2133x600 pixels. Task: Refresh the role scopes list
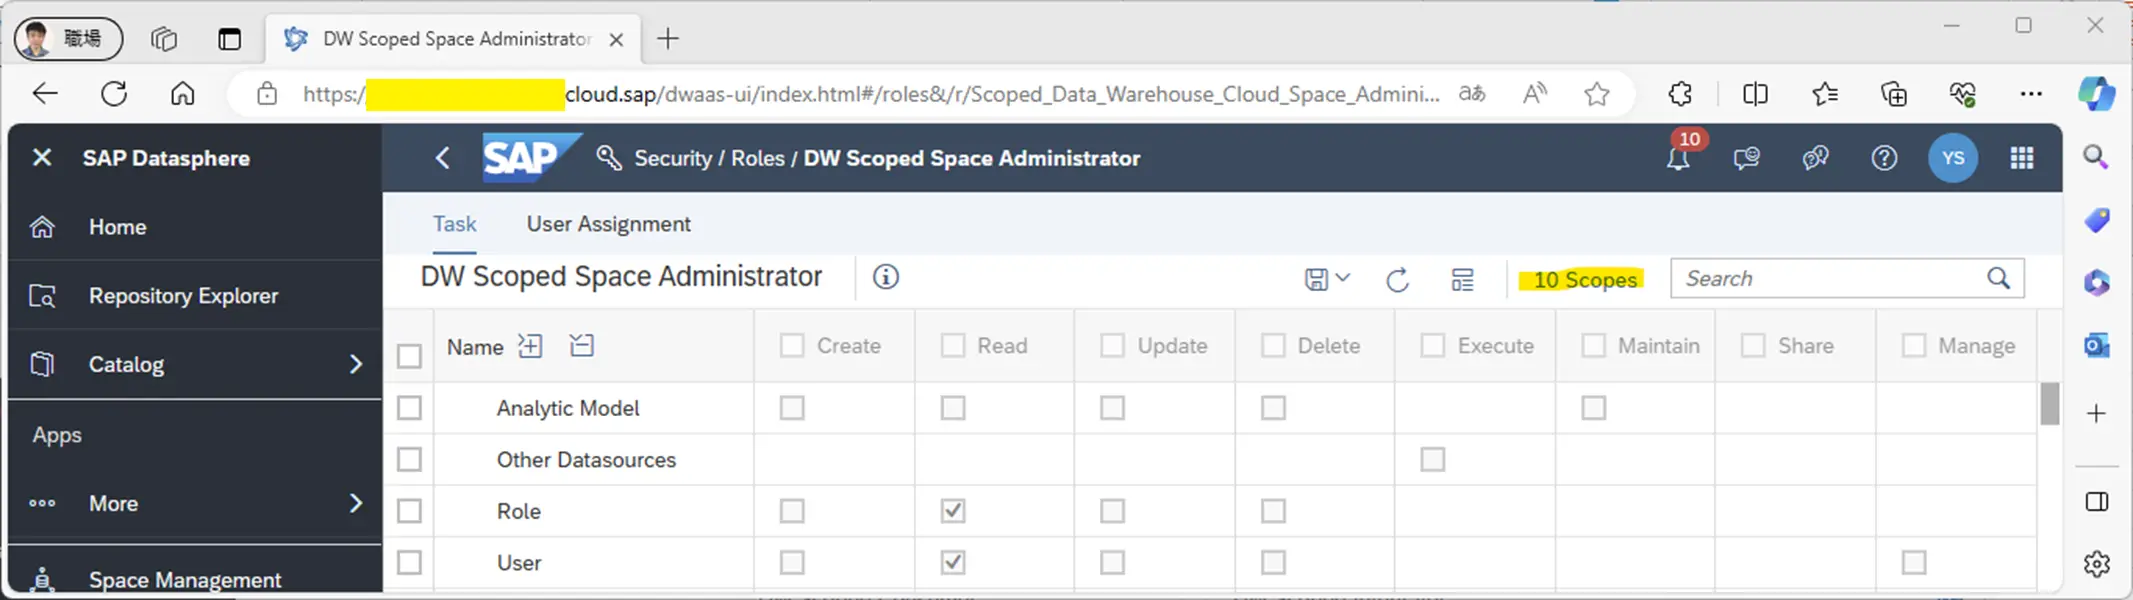(1398, 280)
